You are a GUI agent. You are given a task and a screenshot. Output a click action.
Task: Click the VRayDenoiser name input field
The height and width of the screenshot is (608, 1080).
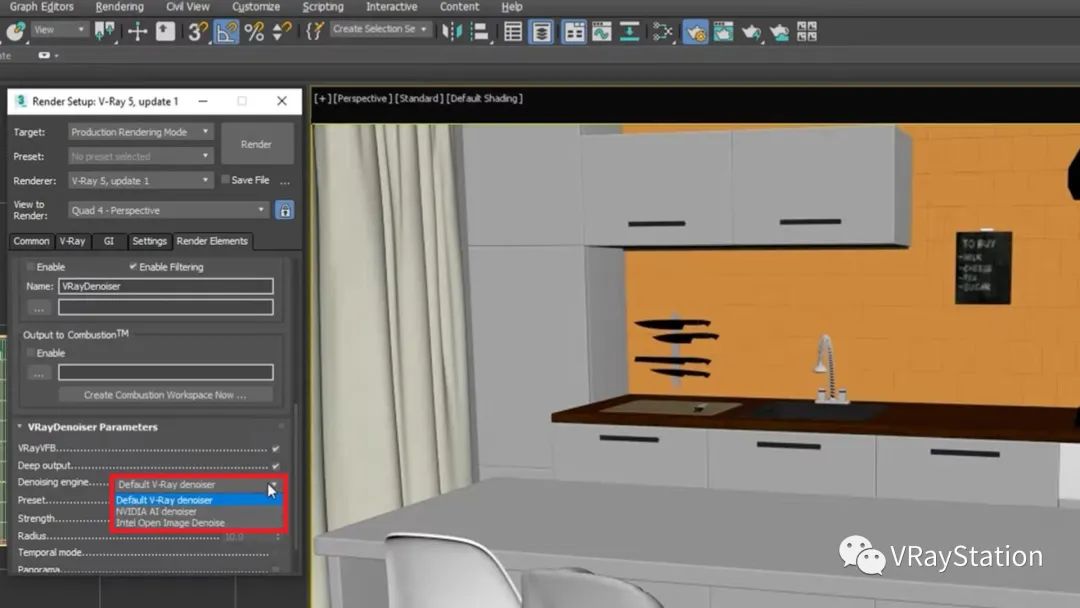165,286
